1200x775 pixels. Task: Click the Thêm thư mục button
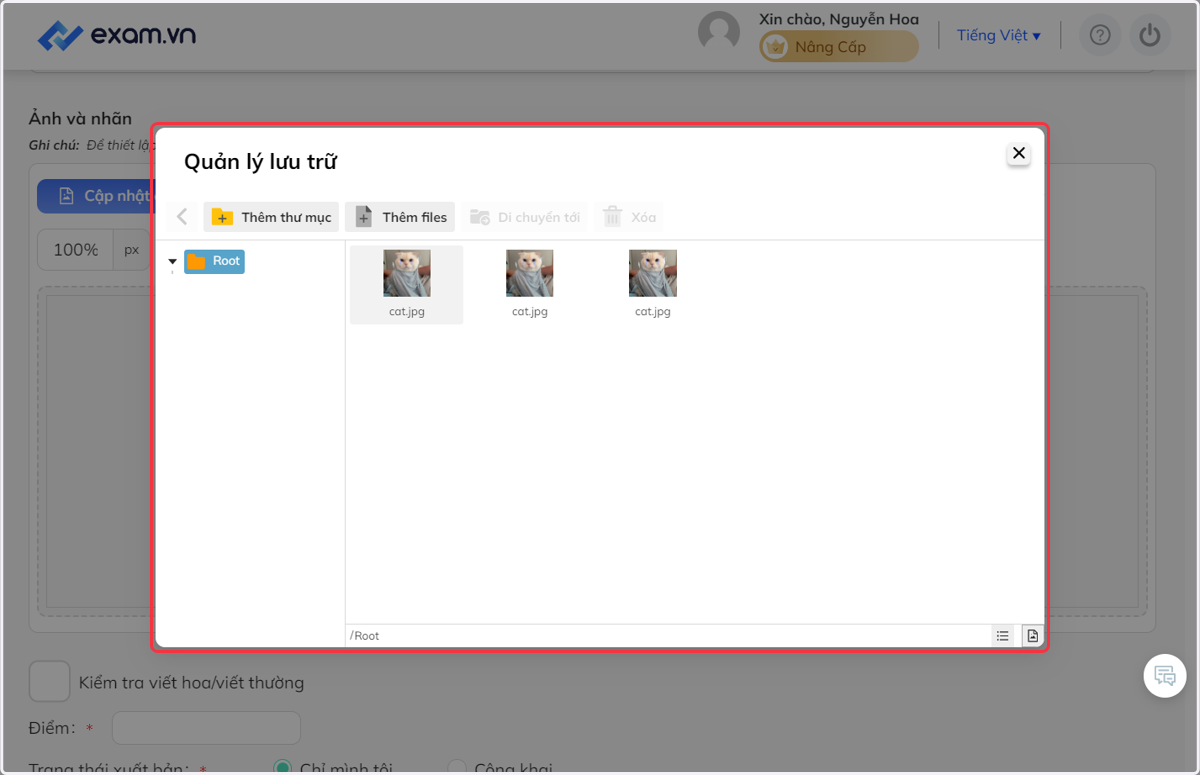coord(271,217)
